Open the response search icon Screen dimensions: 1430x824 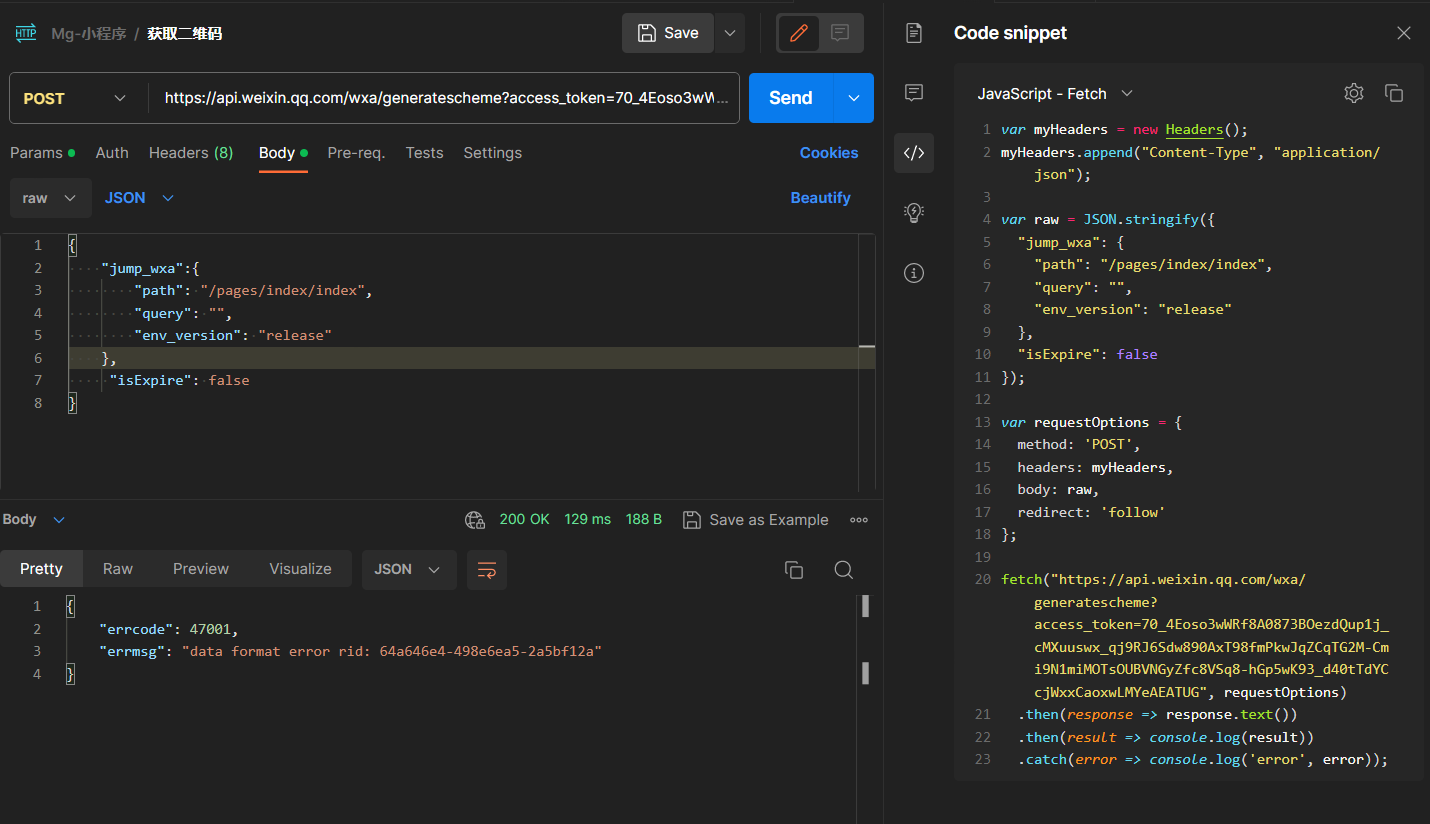(x=844, y=570)
